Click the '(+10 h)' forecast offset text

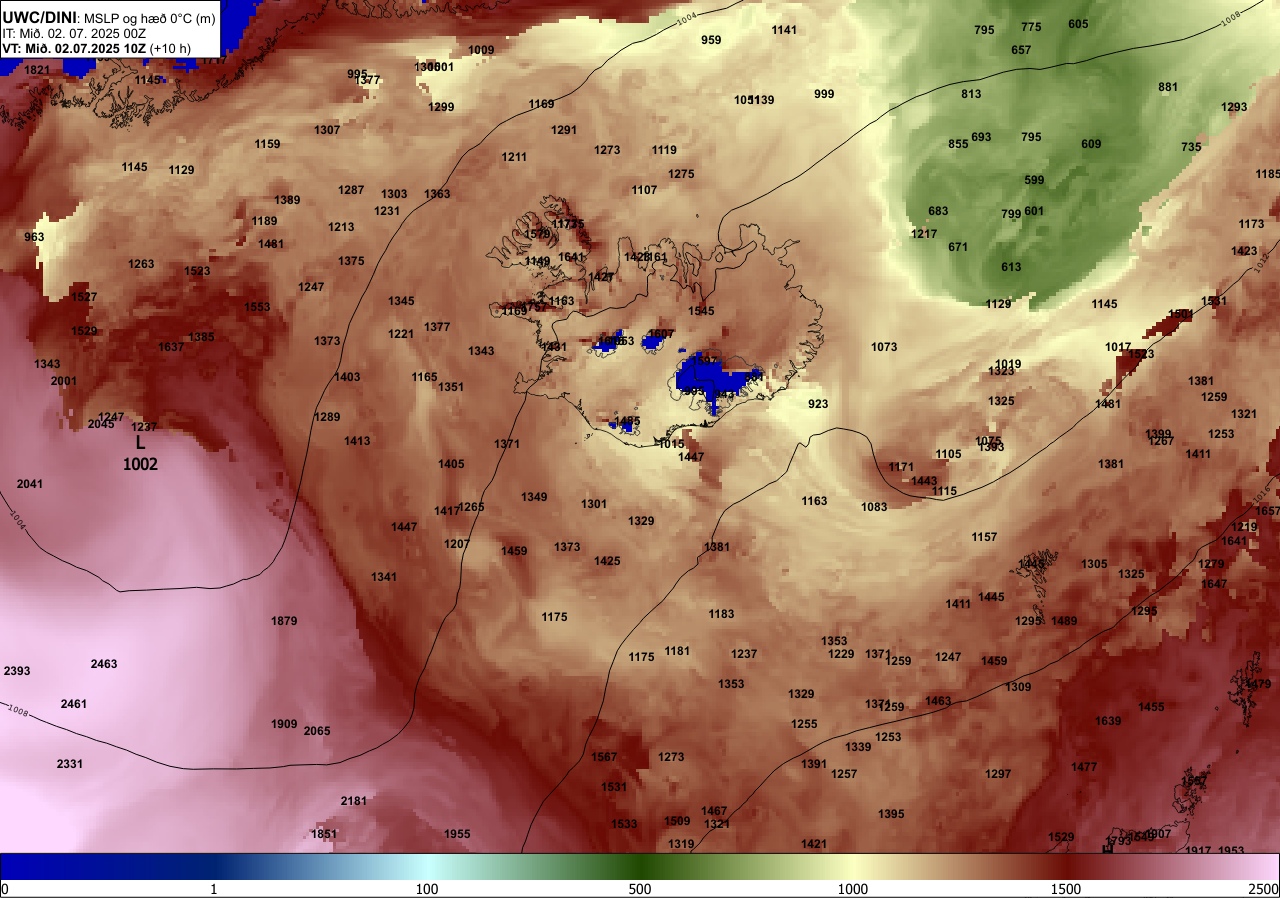point(170,48)
